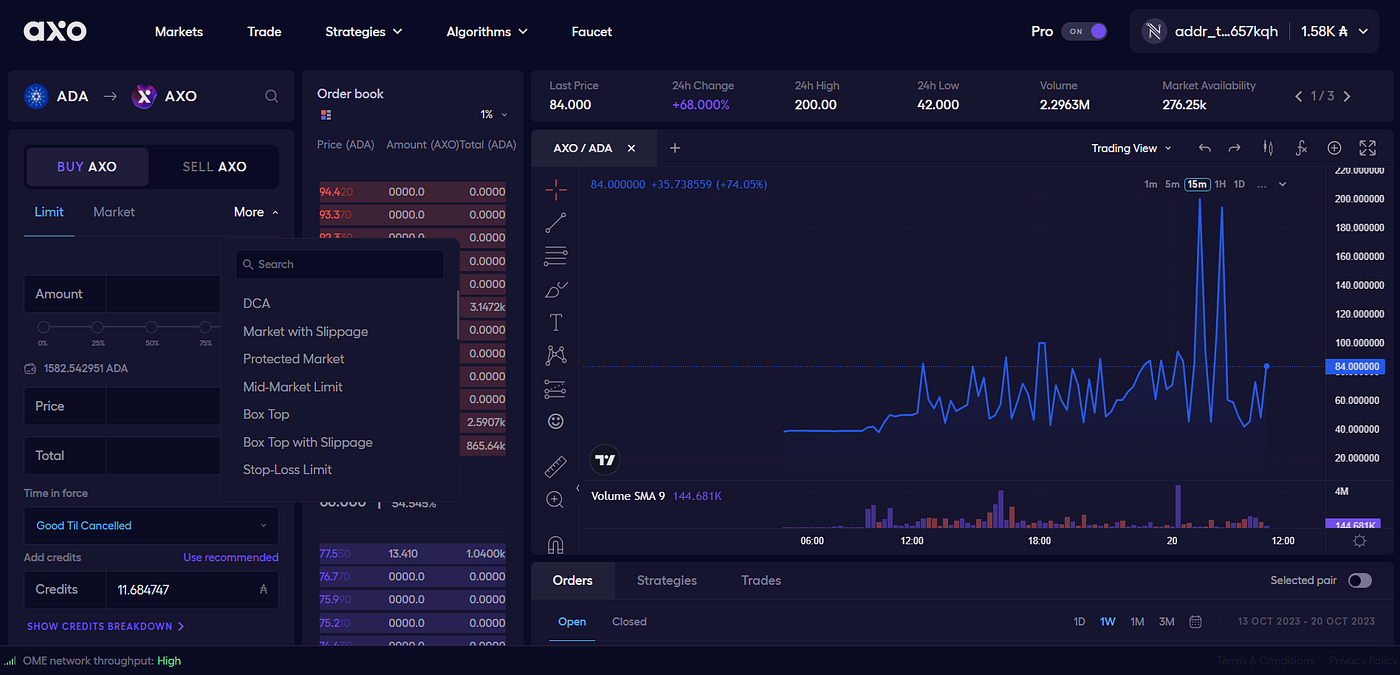Image resolution: width=1400 pixels, height=675 pixels.
Task: Toggle the Selected pair switch
Action: coord(1360,581)
